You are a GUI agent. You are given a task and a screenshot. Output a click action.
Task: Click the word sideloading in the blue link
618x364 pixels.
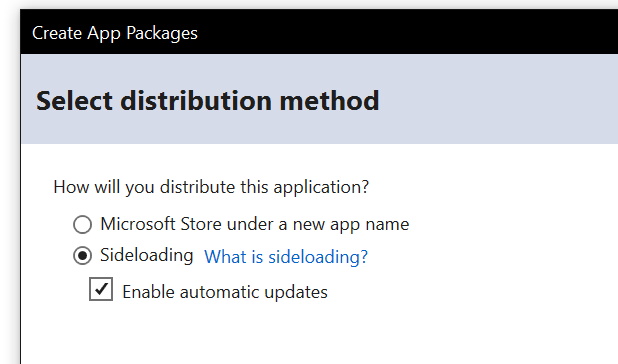pos(318,257)
